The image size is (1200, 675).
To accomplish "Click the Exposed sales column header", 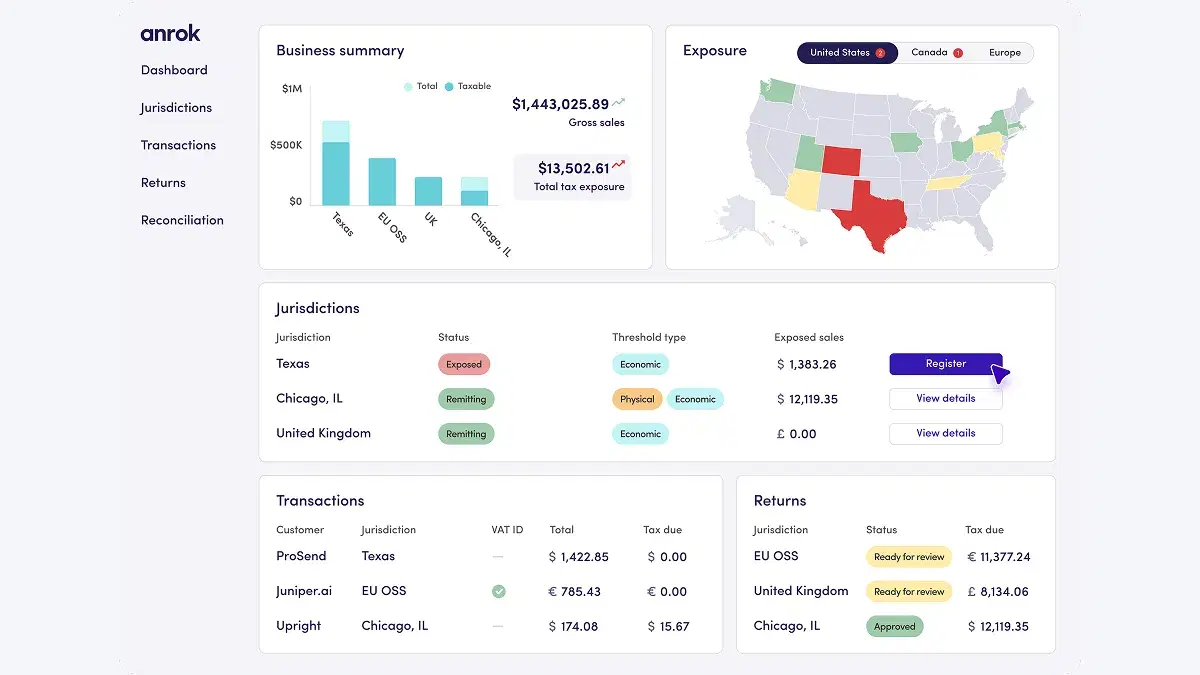I will coord(809,337).
